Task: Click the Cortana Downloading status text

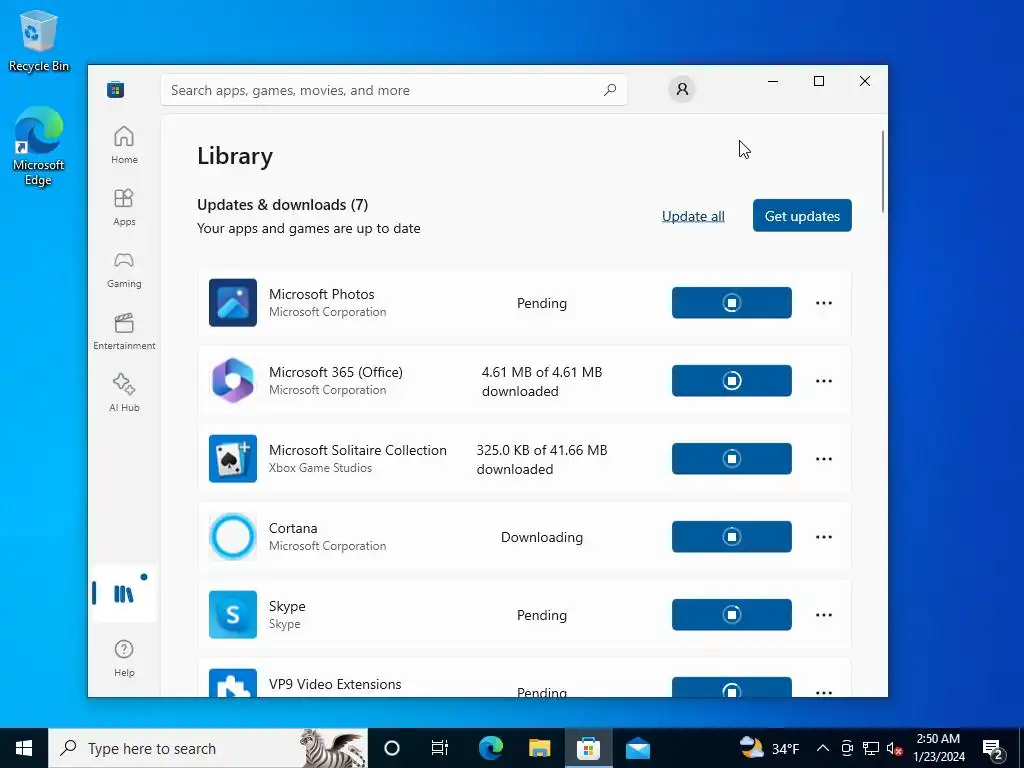Action: pyautogui.click(x=542, y=537)
